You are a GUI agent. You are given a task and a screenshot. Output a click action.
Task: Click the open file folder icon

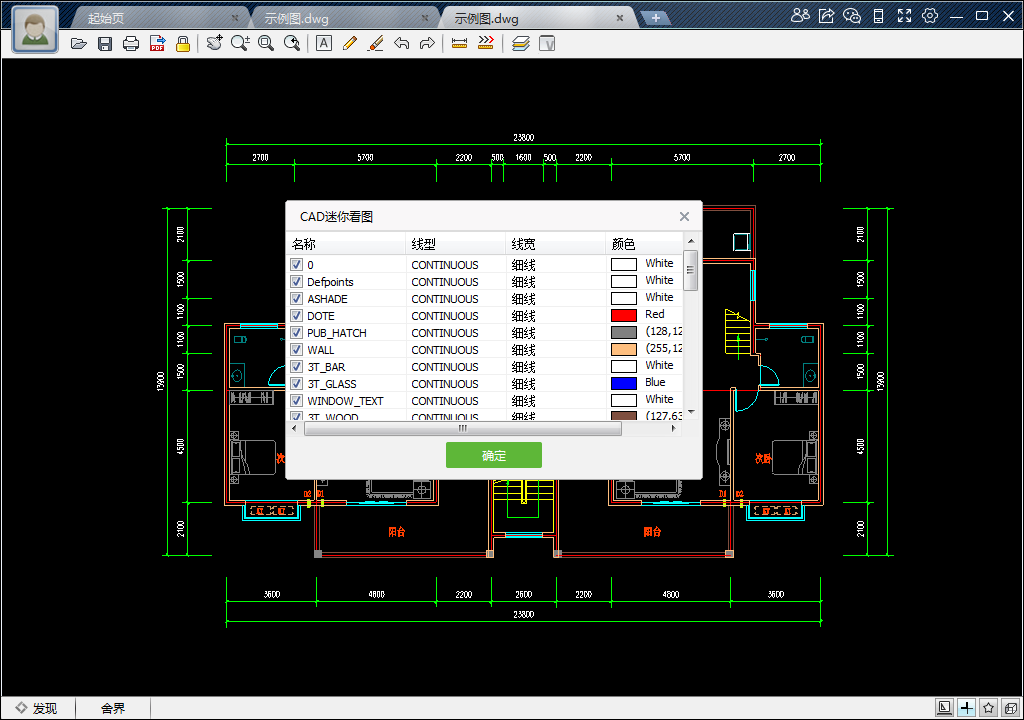click(x=79, y=43)
